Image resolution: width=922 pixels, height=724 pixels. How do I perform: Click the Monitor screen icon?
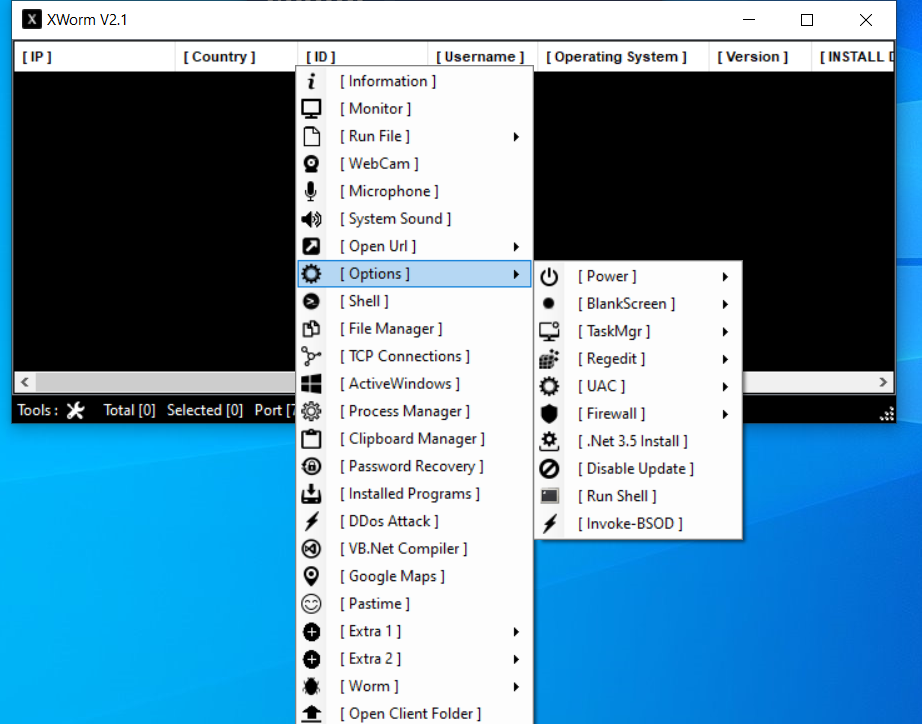pos(311,109)
